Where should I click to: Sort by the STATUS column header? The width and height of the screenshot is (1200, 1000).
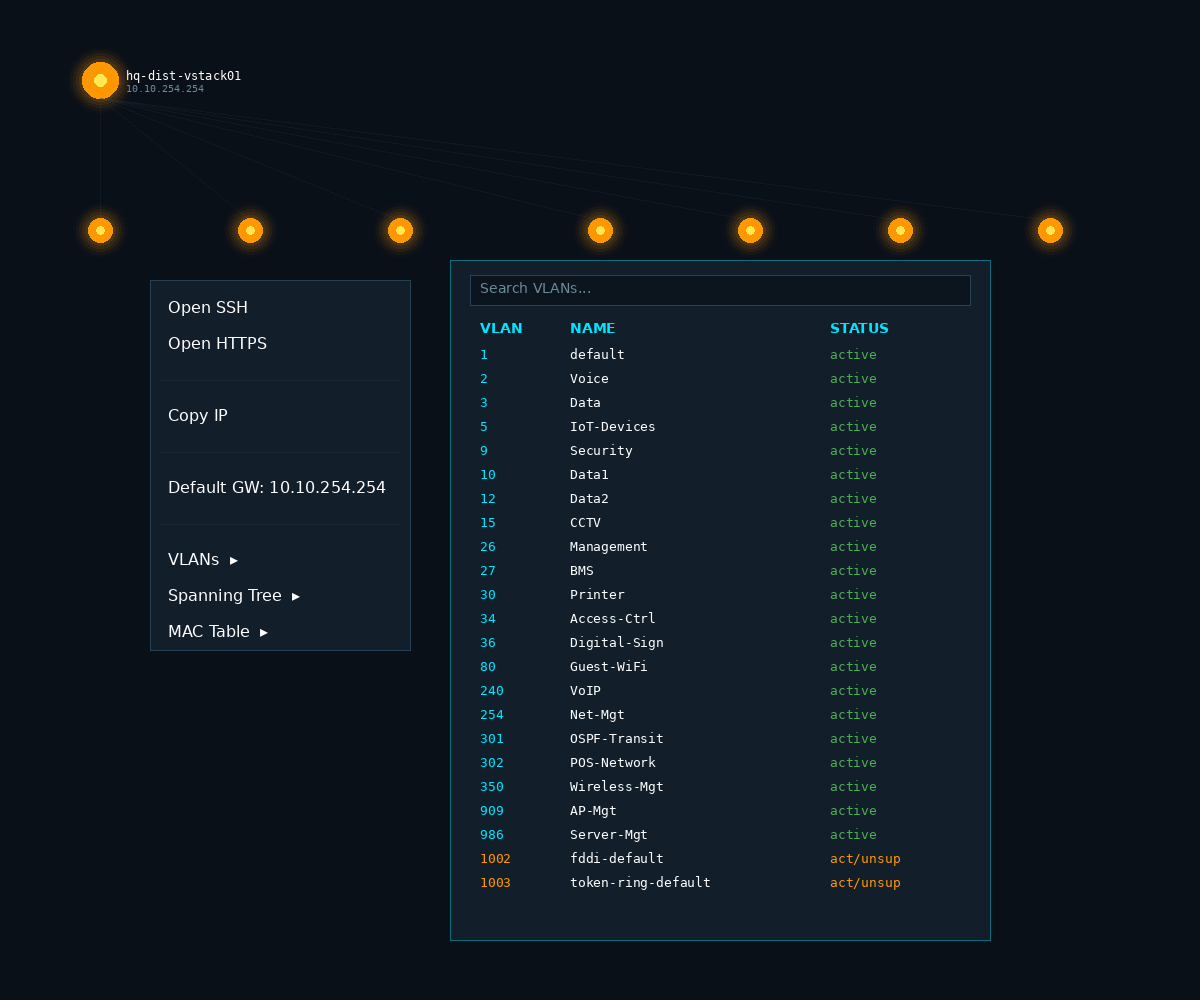tap(859, 328)
